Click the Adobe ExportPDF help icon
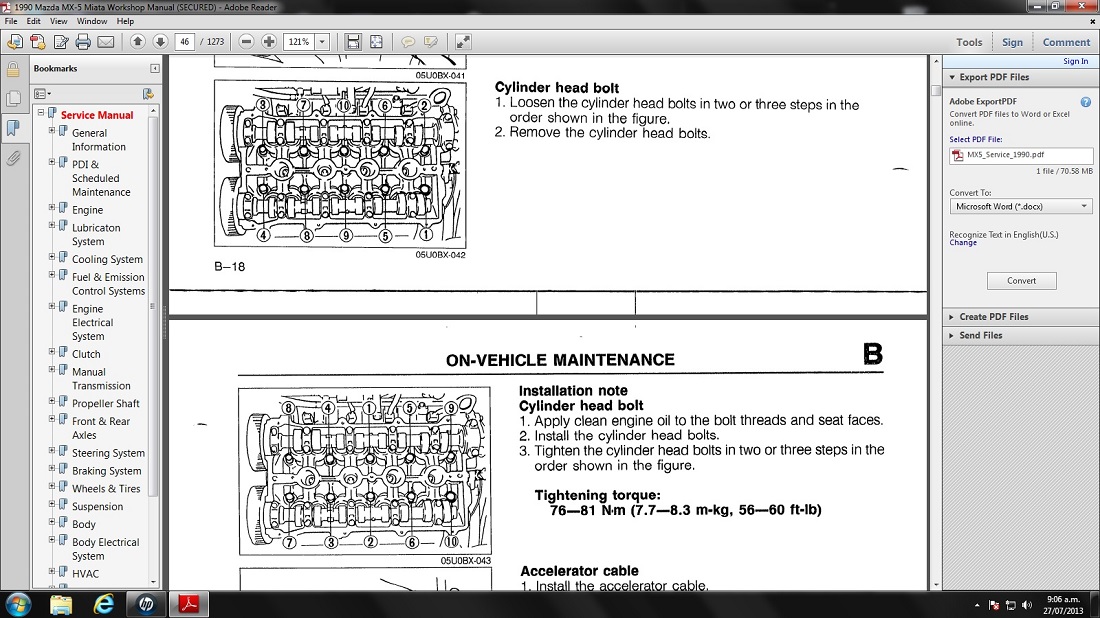The image size is (1100, 618). 1085,102
